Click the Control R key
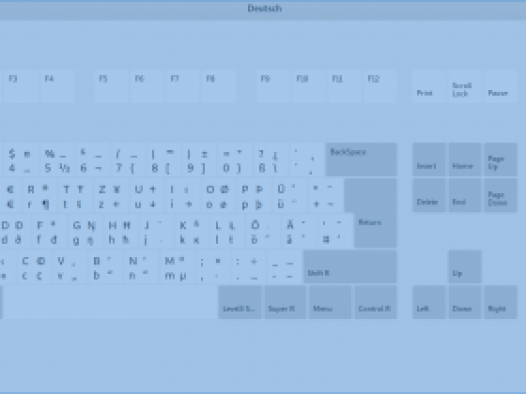526x394 pixels. pos(376,302)
